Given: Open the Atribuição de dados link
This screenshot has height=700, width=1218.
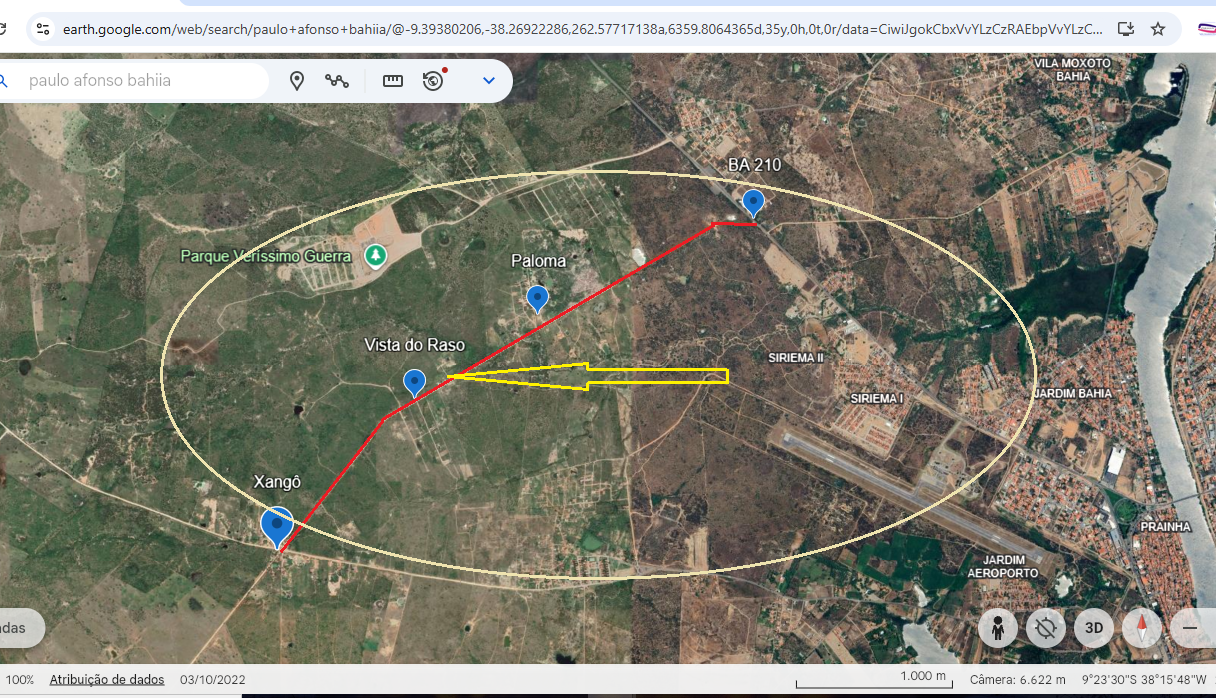Looking at the screenshot, I should click(107, 680).
